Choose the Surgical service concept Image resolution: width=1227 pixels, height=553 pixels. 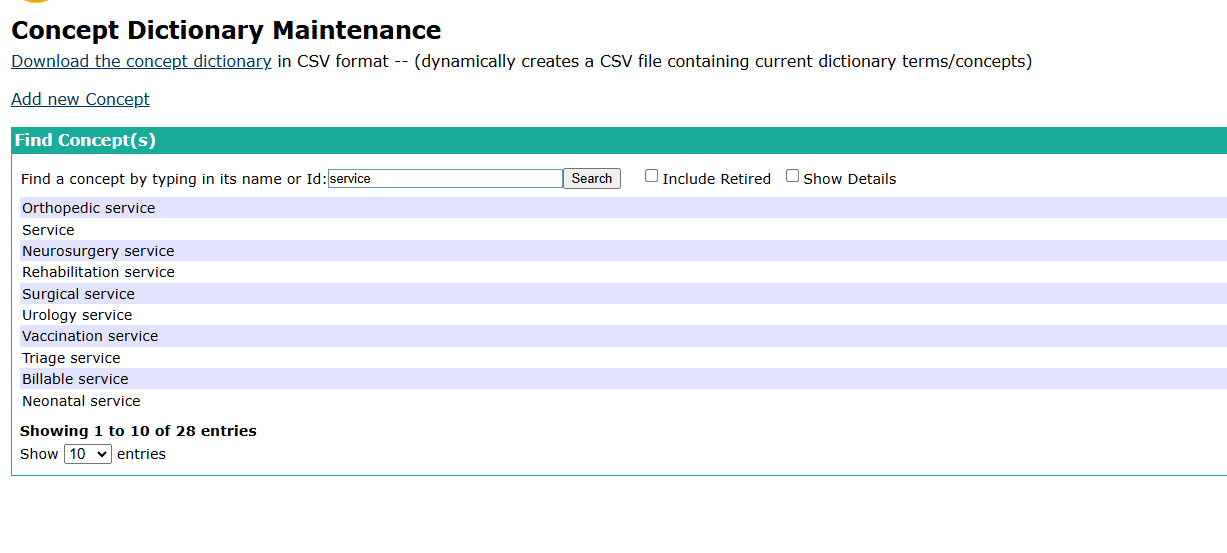coord(78,294)
